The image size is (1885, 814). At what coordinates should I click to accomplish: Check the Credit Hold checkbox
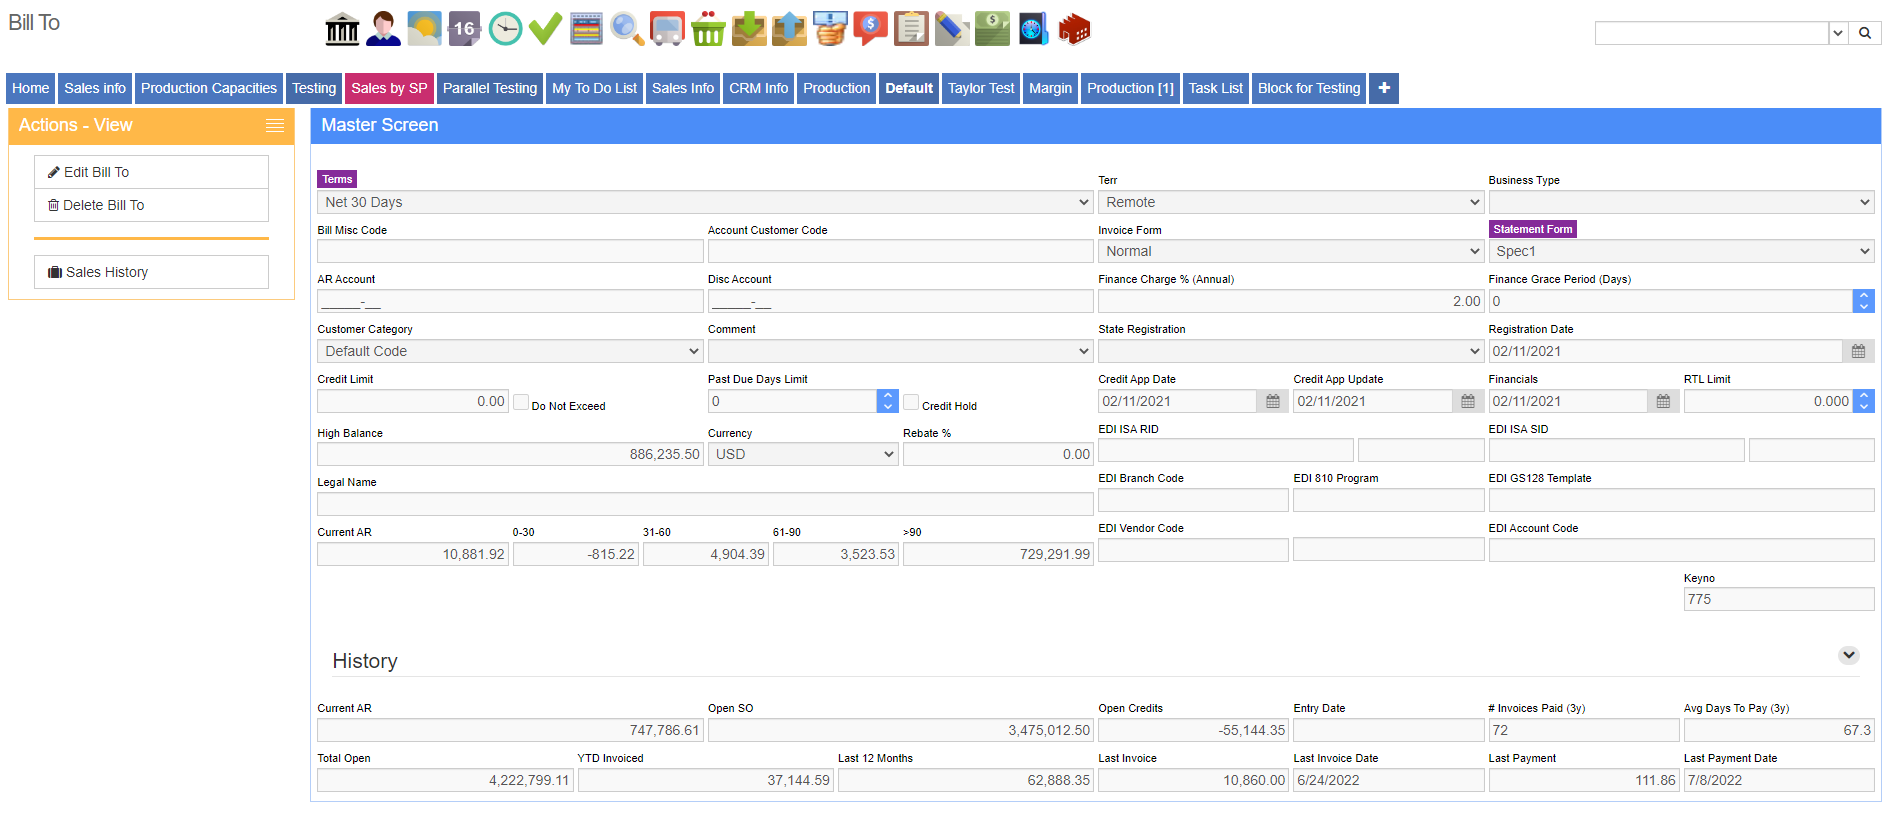point(911,402)
